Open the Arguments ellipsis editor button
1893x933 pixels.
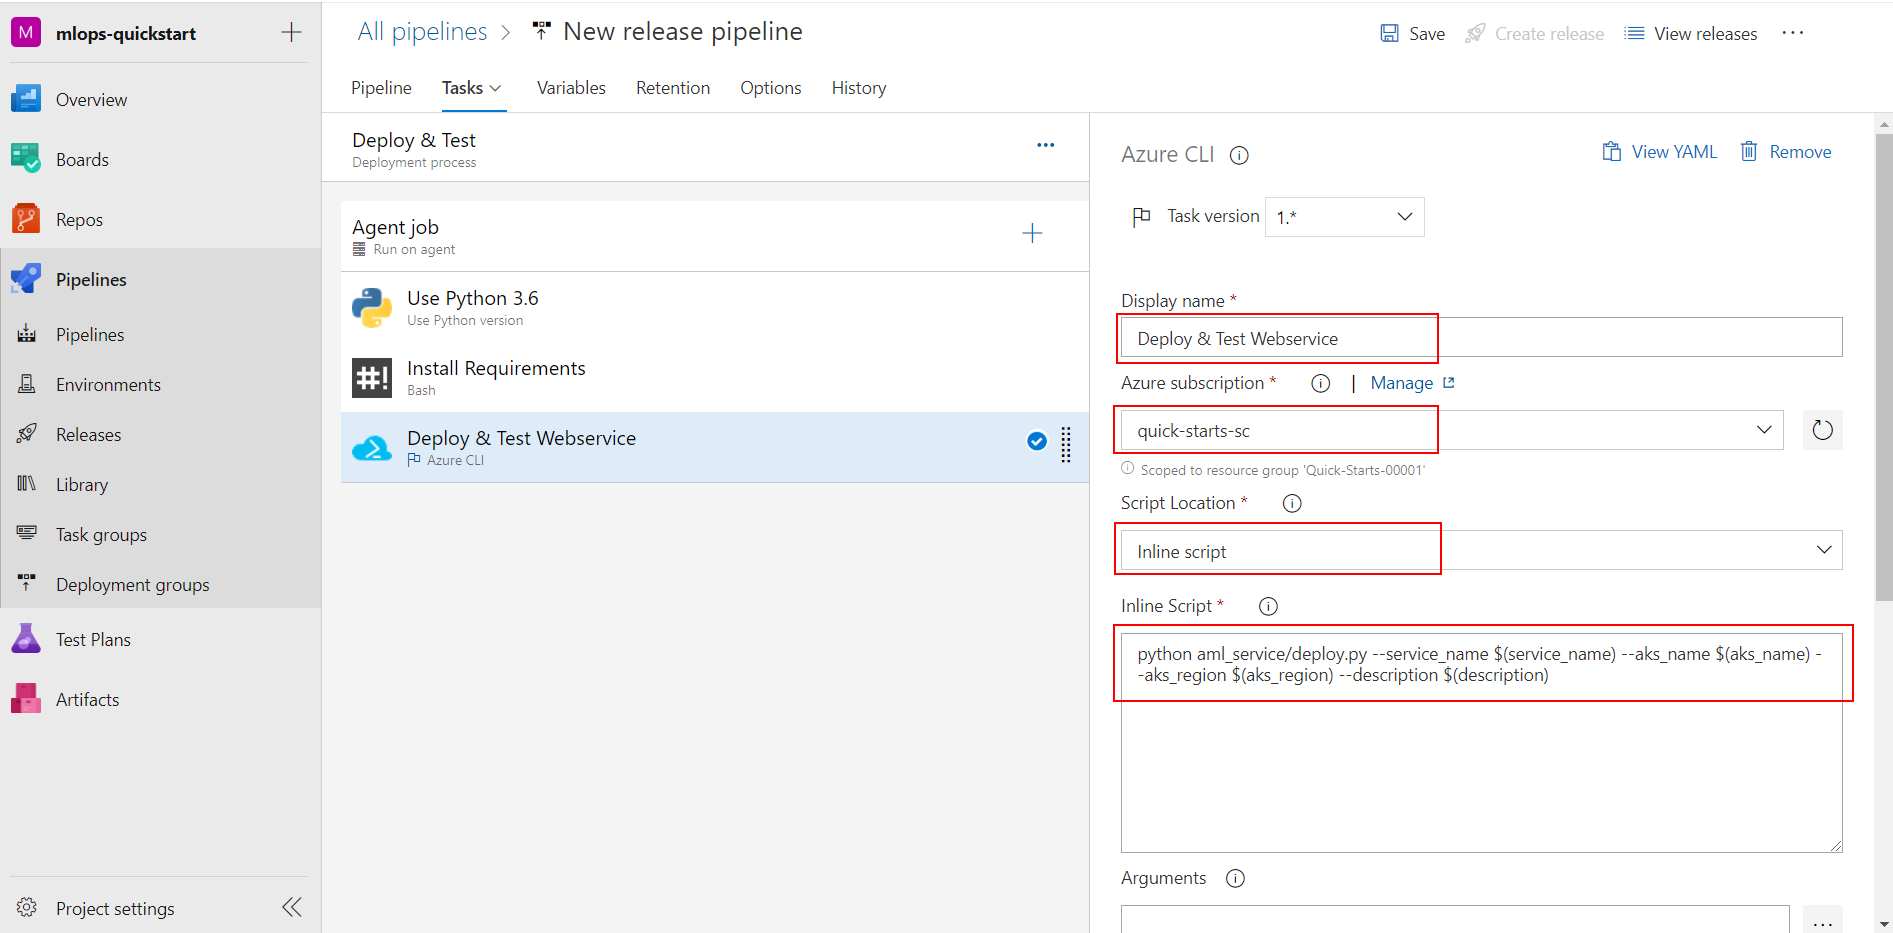click(1822, 920)
